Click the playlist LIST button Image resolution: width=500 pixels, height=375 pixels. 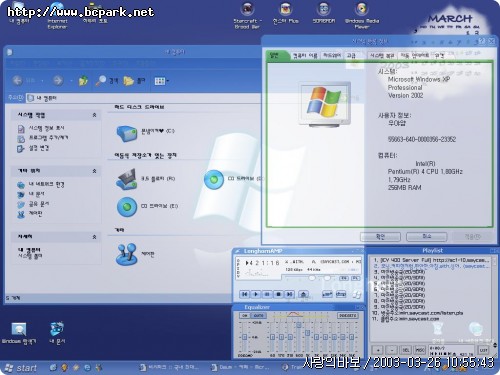[x=483, y=350]
